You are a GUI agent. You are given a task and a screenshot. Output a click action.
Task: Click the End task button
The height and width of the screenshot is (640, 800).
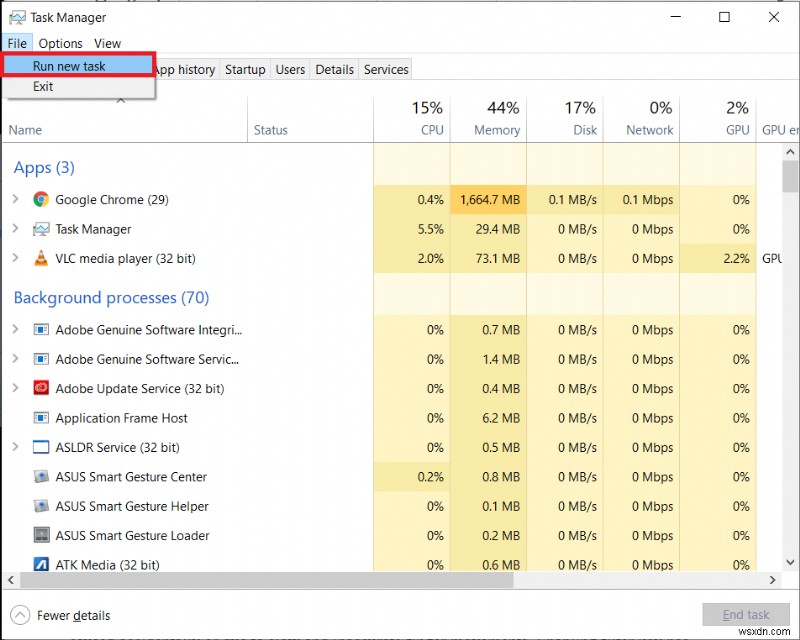[746, 614]
